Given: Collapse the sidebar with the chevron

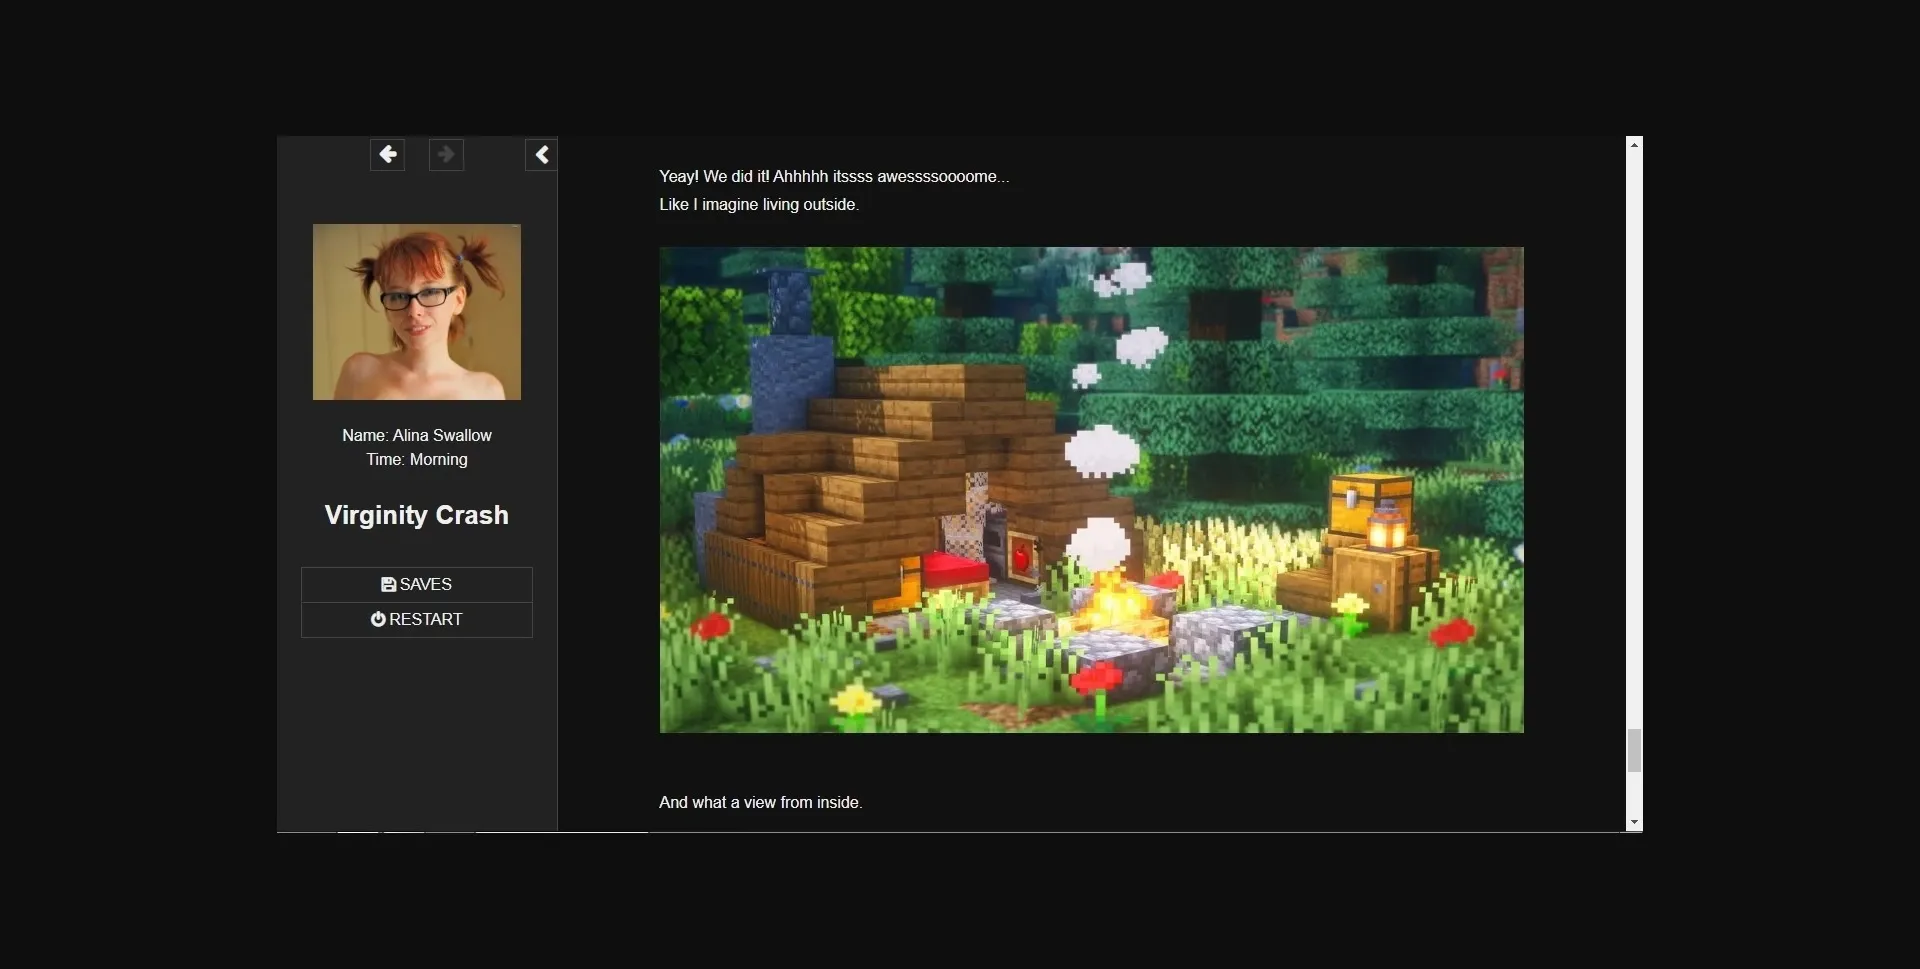Looking at the screenshot, I should tap(541, 155).
